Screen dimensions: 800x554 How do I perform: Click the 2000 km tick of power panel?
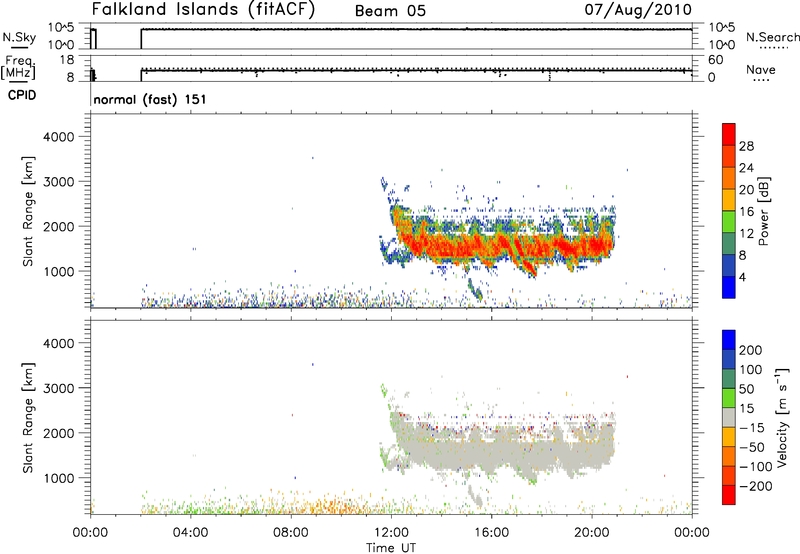pos(59,226)
